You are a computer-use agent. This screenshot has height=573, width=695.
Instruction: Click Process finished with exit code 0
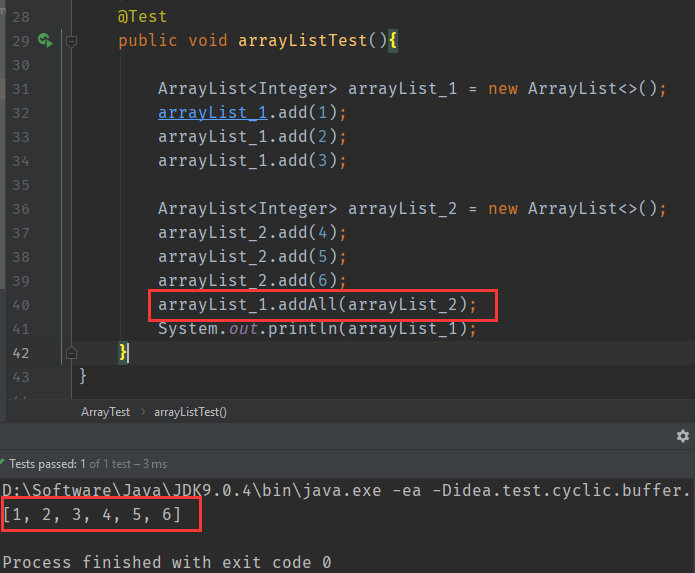[167, 562]
